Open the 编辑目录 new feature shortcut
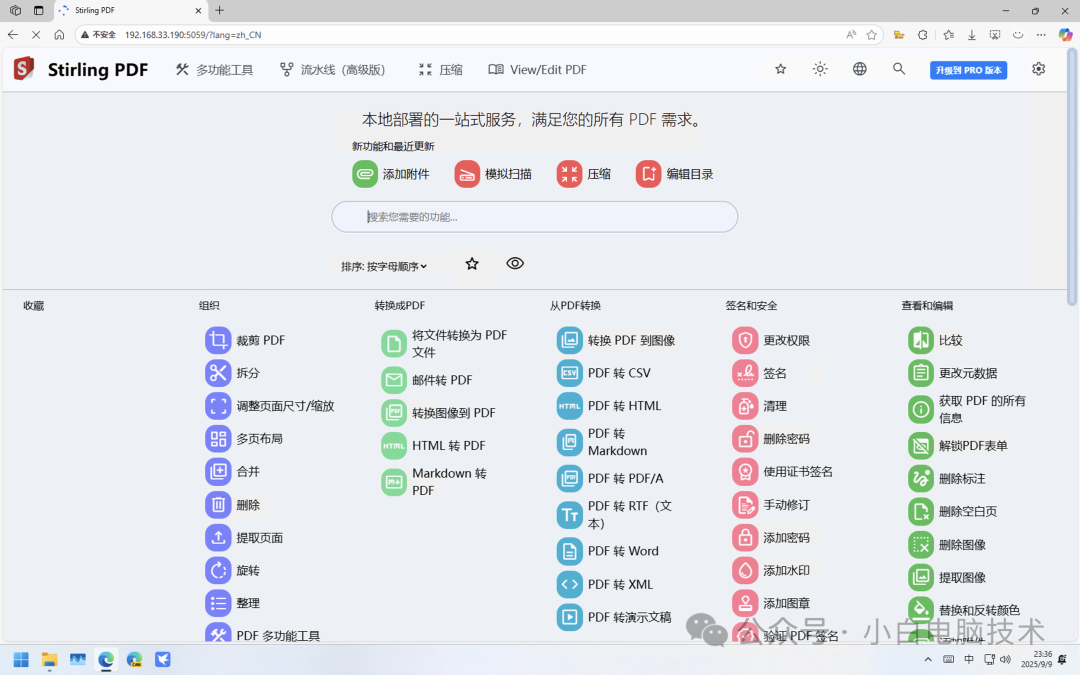The image size is (1080, 675). pyautogui.click(x=675, y=174)
